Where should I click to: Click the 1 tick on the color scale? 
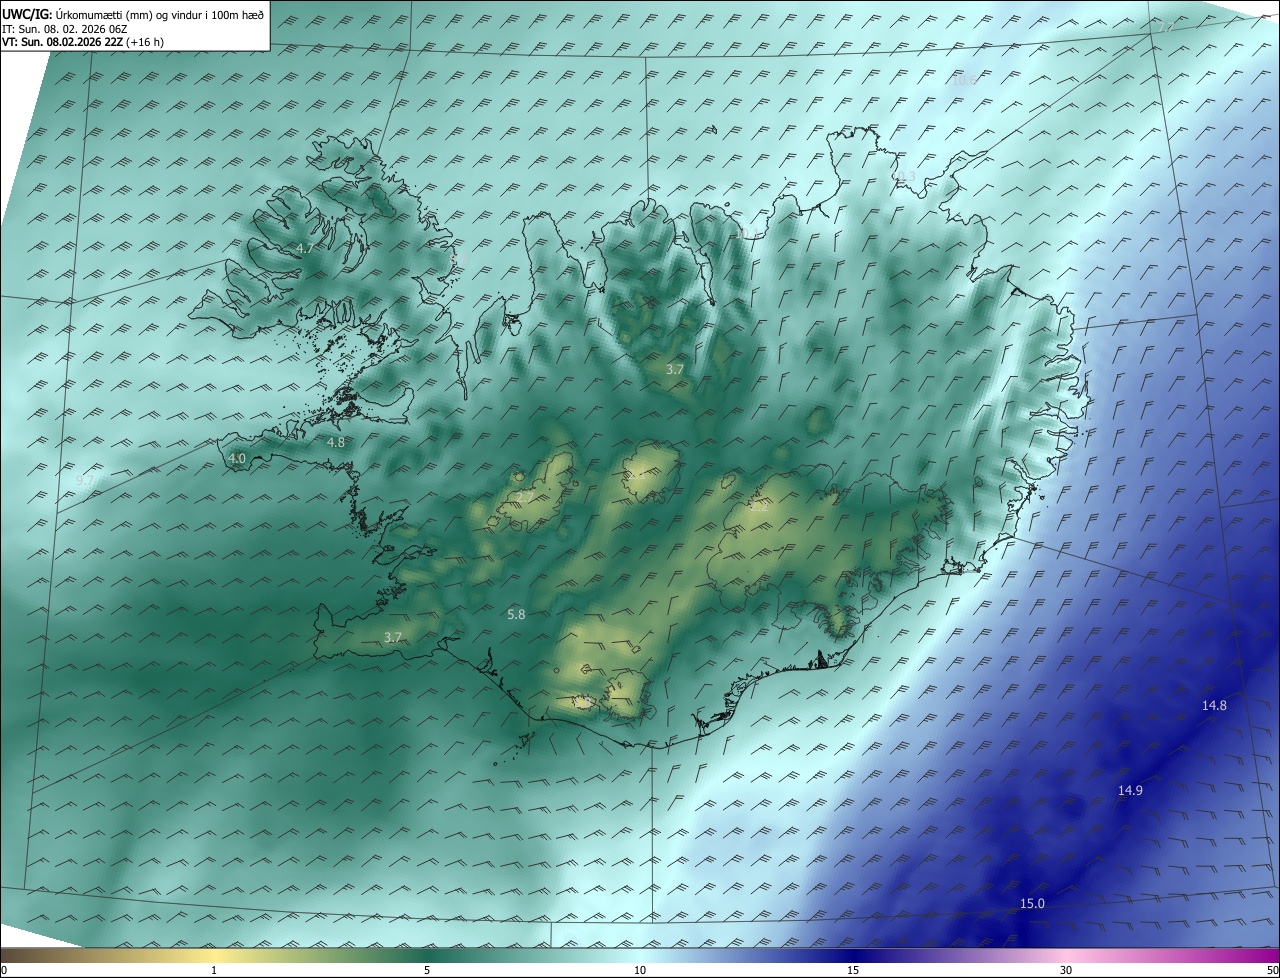click(x=214, y=971)
